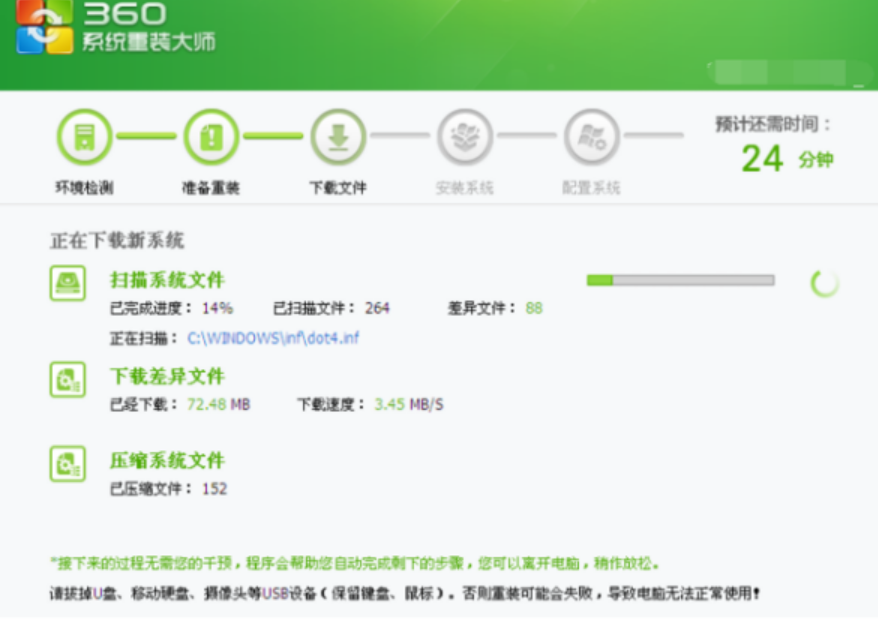Minimize the window using the title-bar dash

(x=858, y=86)
